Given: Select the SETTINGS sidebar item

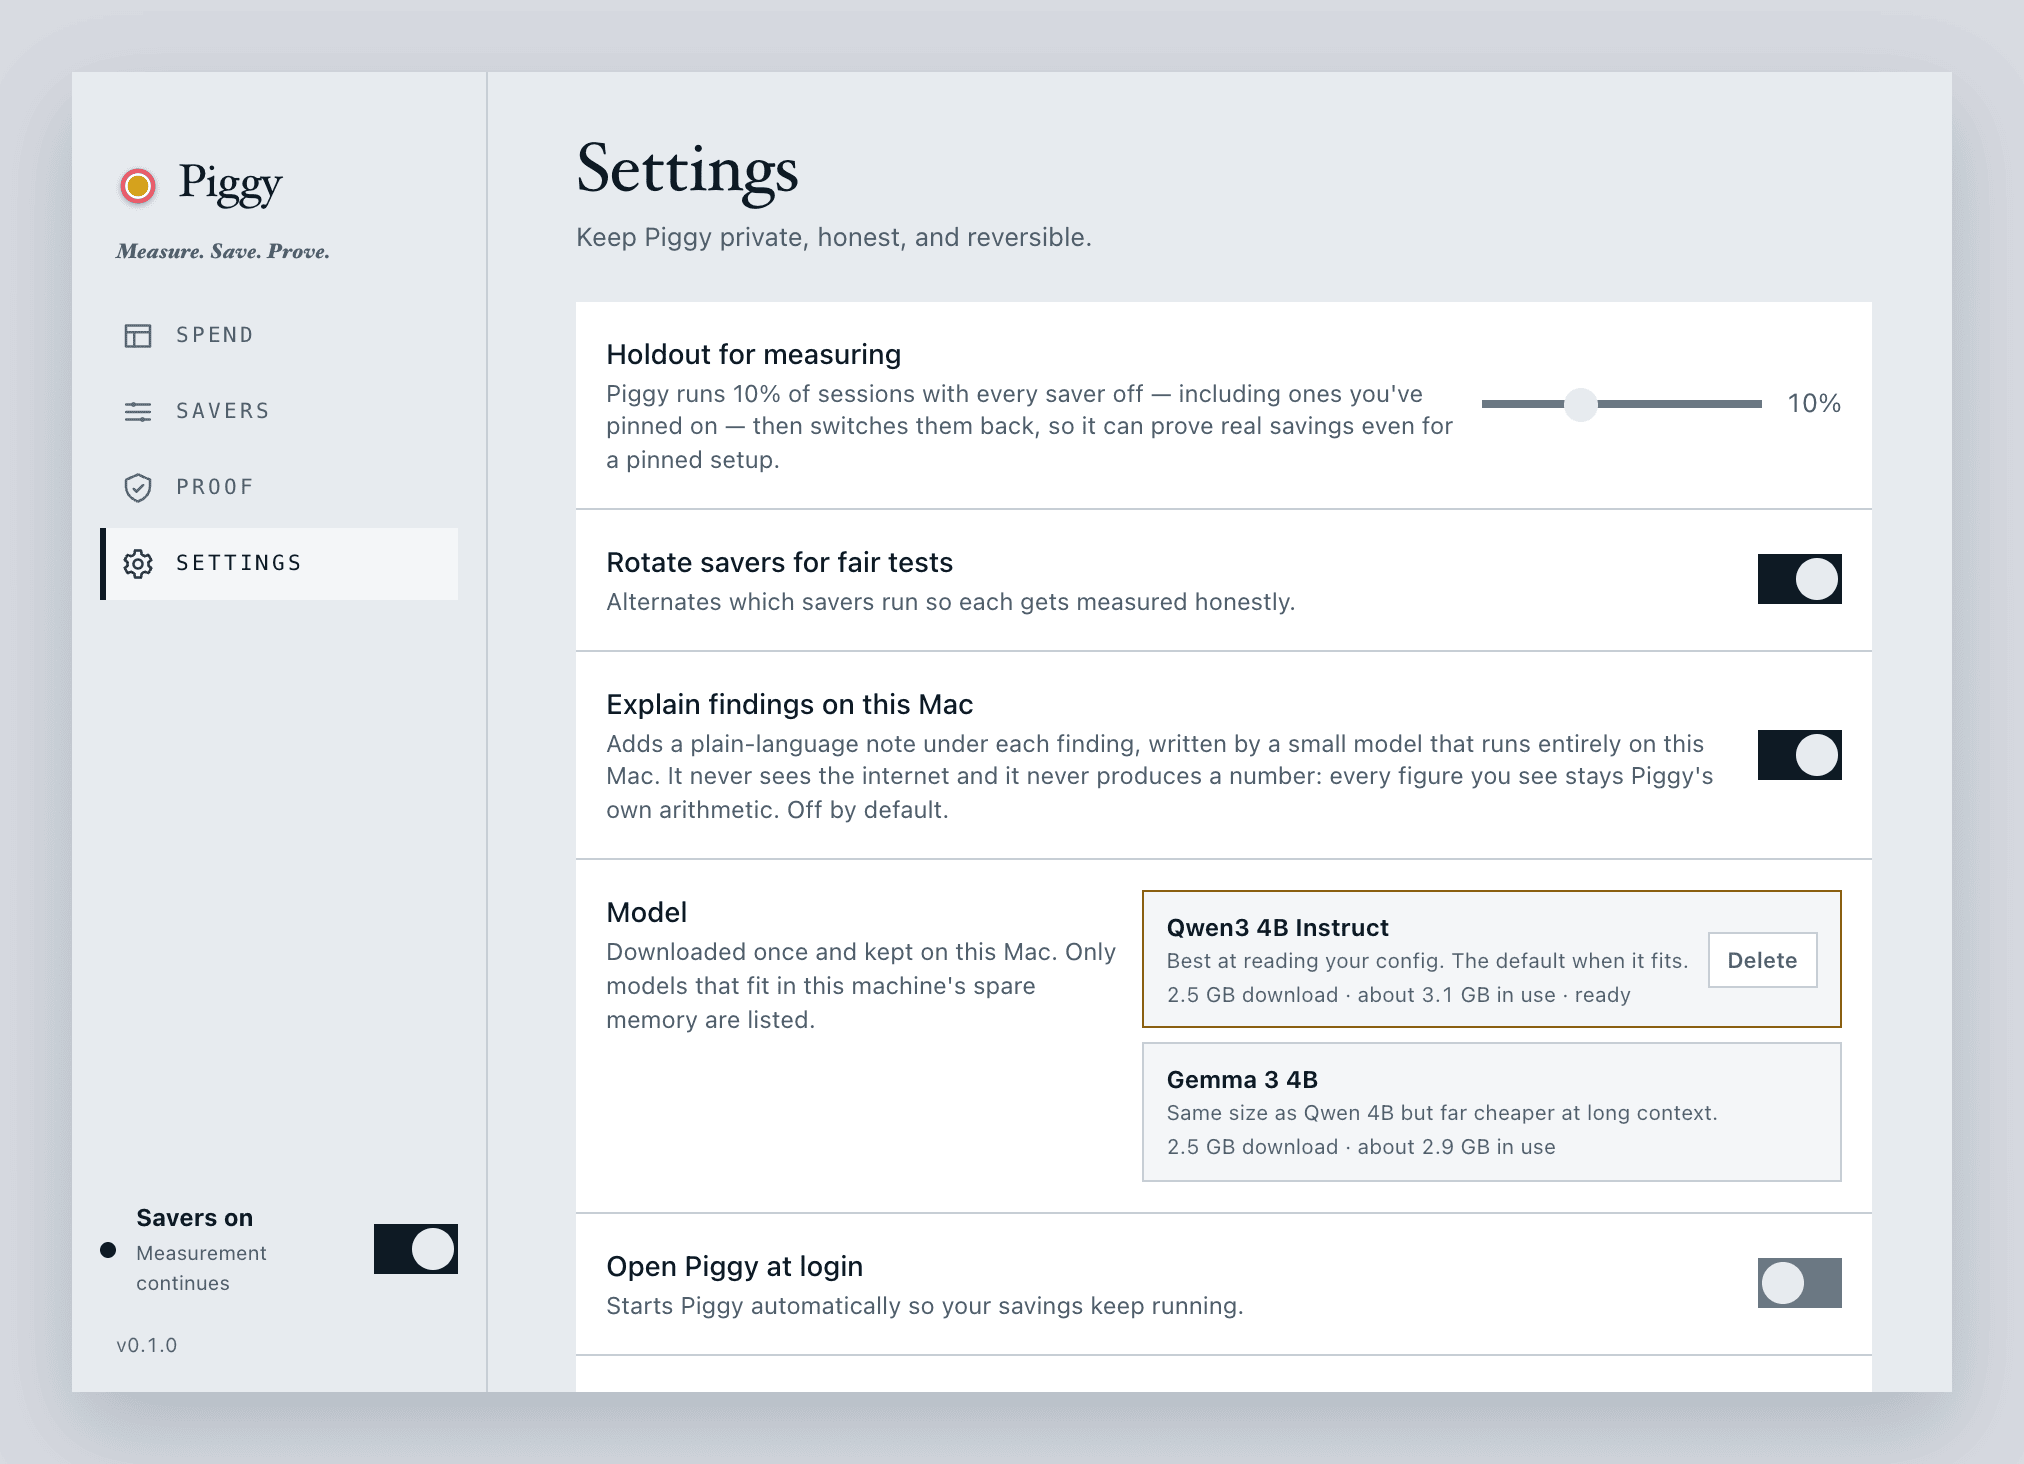Looking at the screenshot, I should 279,563.
